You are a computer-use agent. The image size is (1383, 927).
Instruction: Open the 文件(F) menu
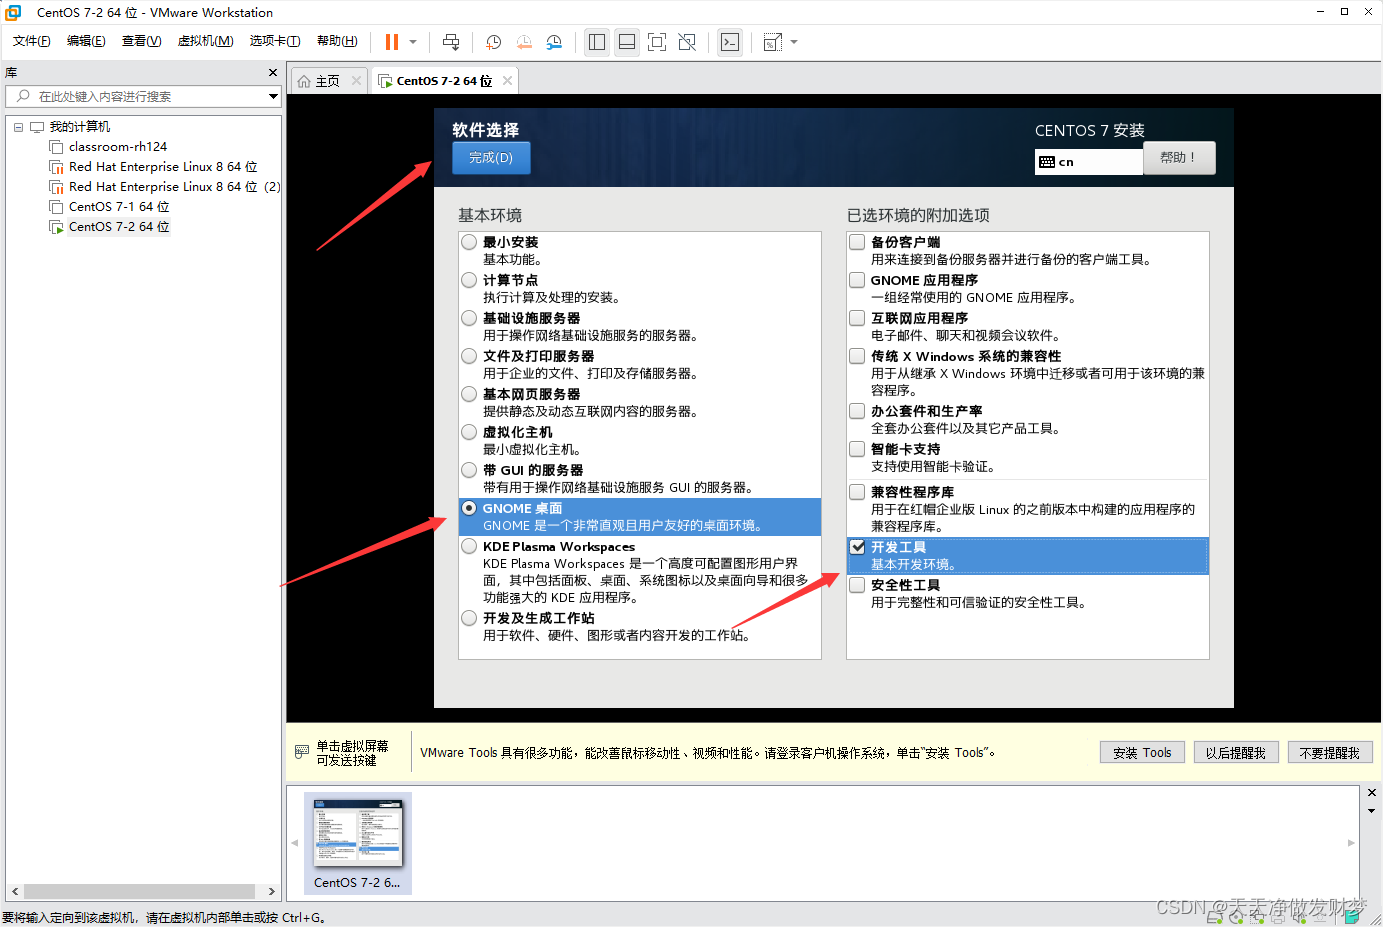31,41
